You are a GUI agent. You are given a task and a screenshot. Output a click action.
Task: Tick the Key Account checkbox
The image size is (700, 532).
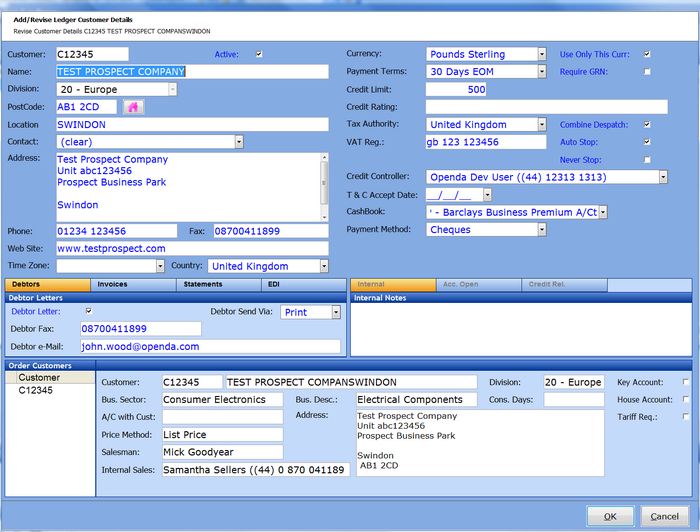pos(686,382)
